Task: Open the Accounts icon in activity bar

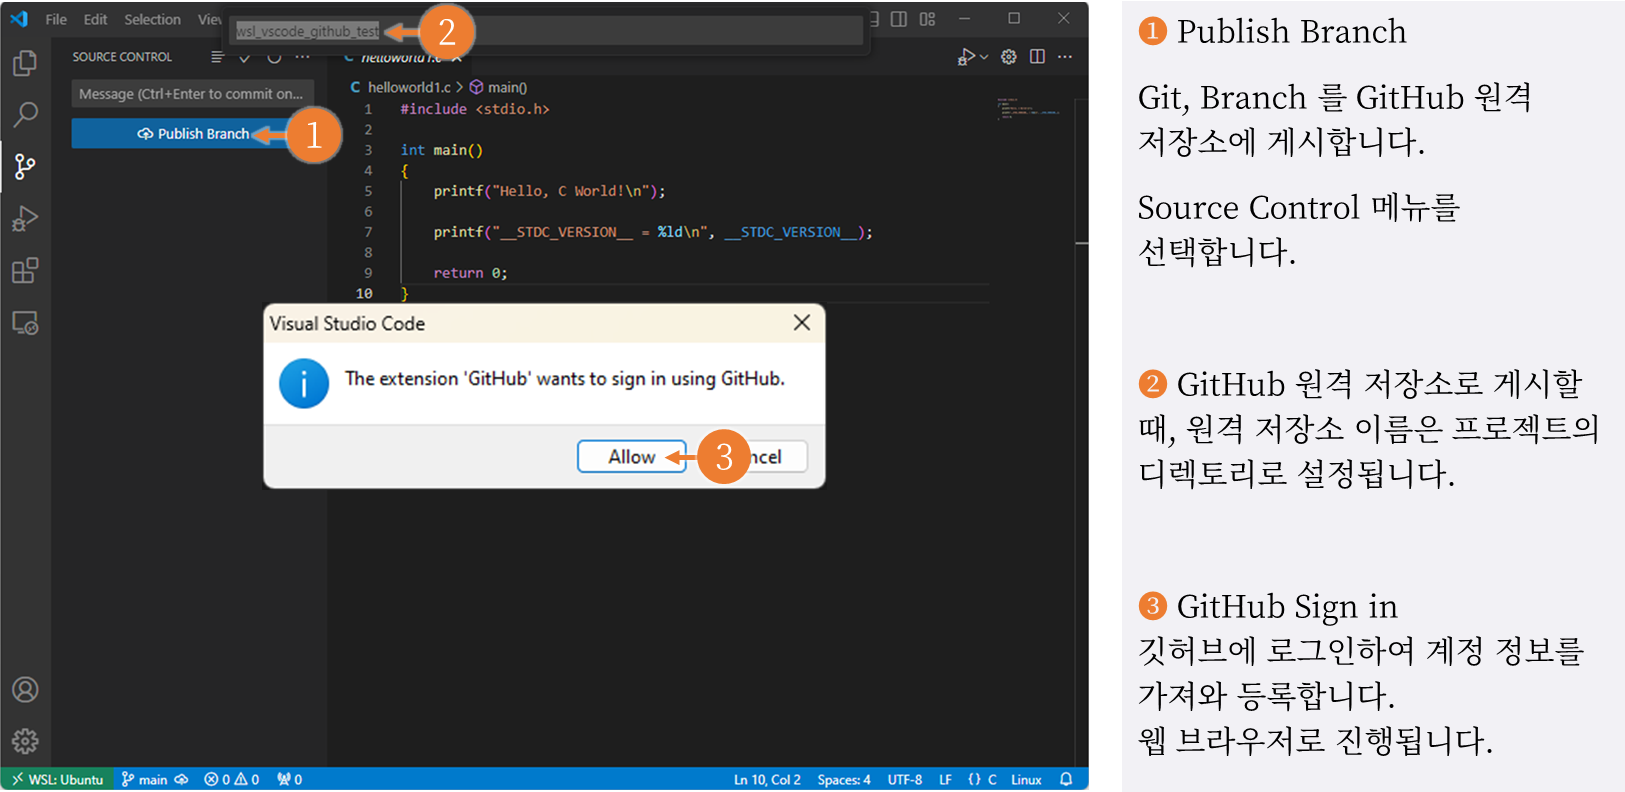Action: point(25,690)
